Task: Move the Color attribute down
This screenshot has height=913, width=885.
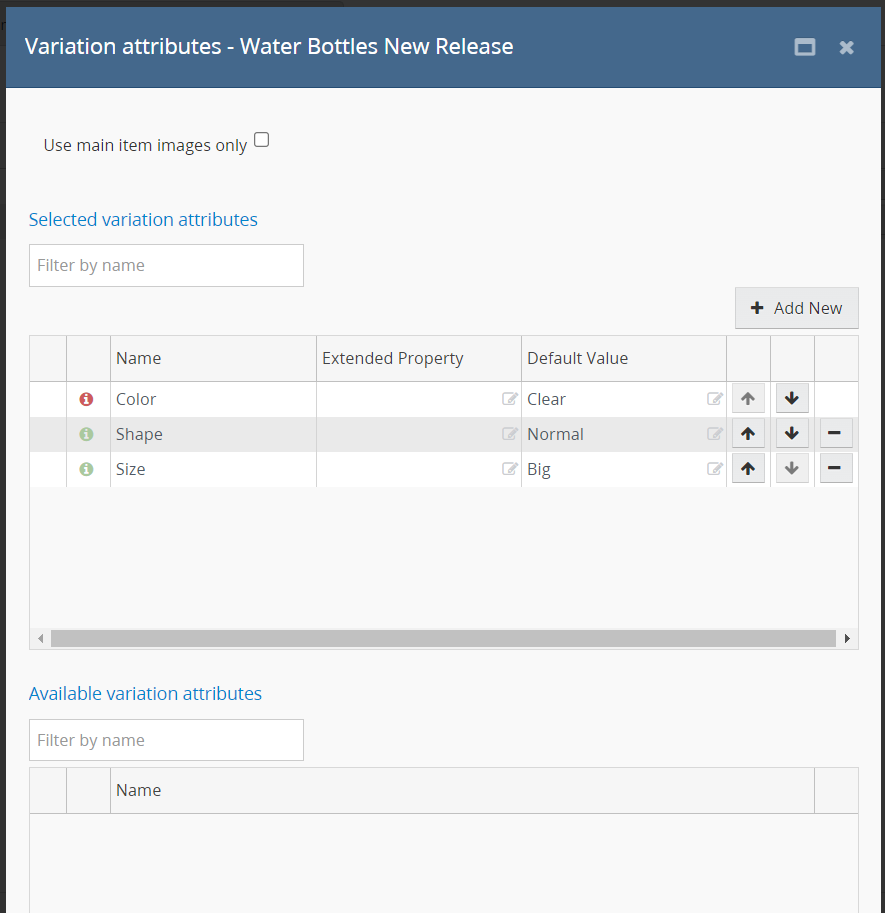Action: [x=792, y=399]
